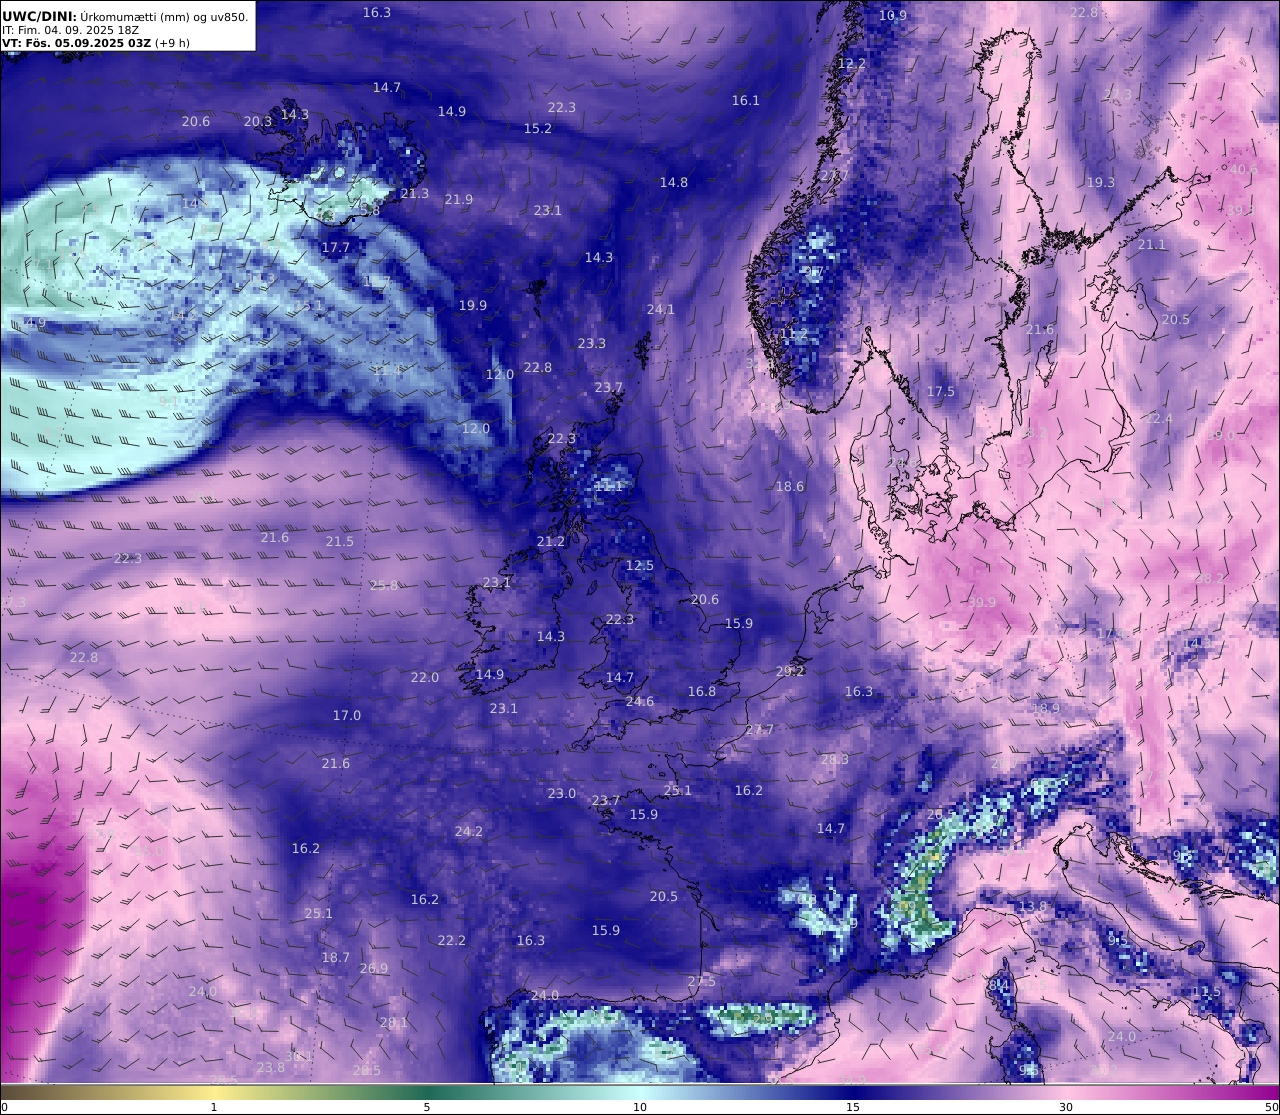
Task: Click the 5 tick on the color scale
Action: point(427,1106)
